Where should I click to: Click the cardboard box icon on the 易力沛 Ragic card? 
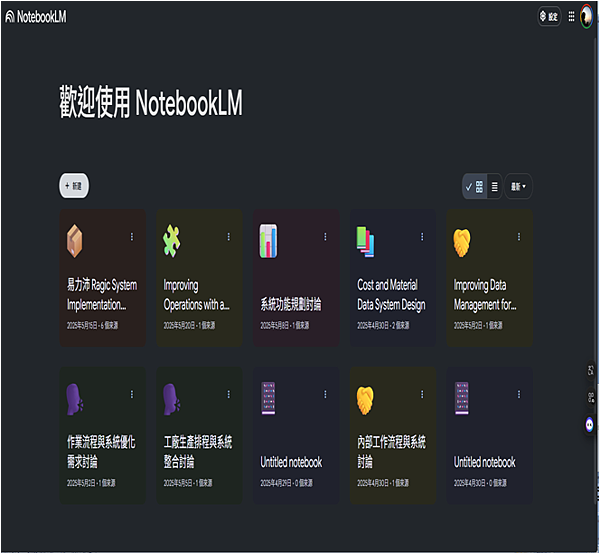pyautogui.click(x=75, y=241)
